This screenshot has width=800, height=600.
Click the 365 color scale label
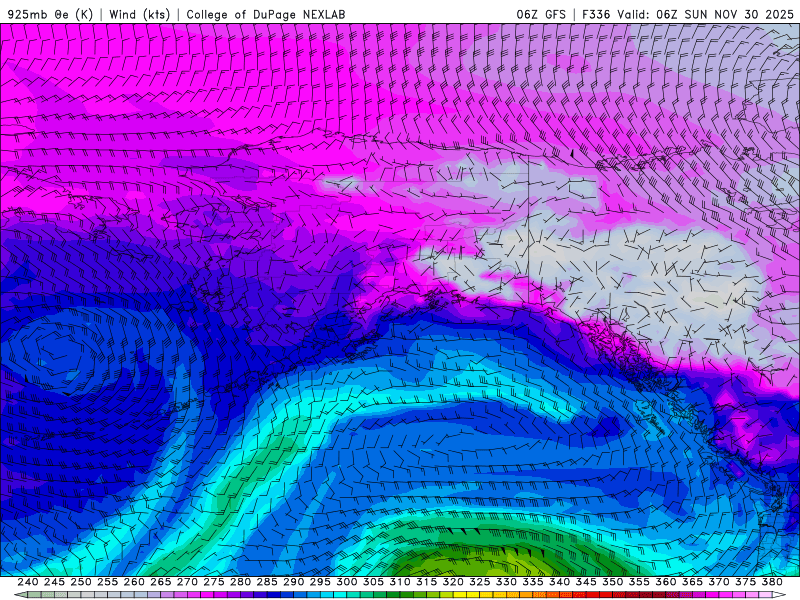tap(692, 582)
